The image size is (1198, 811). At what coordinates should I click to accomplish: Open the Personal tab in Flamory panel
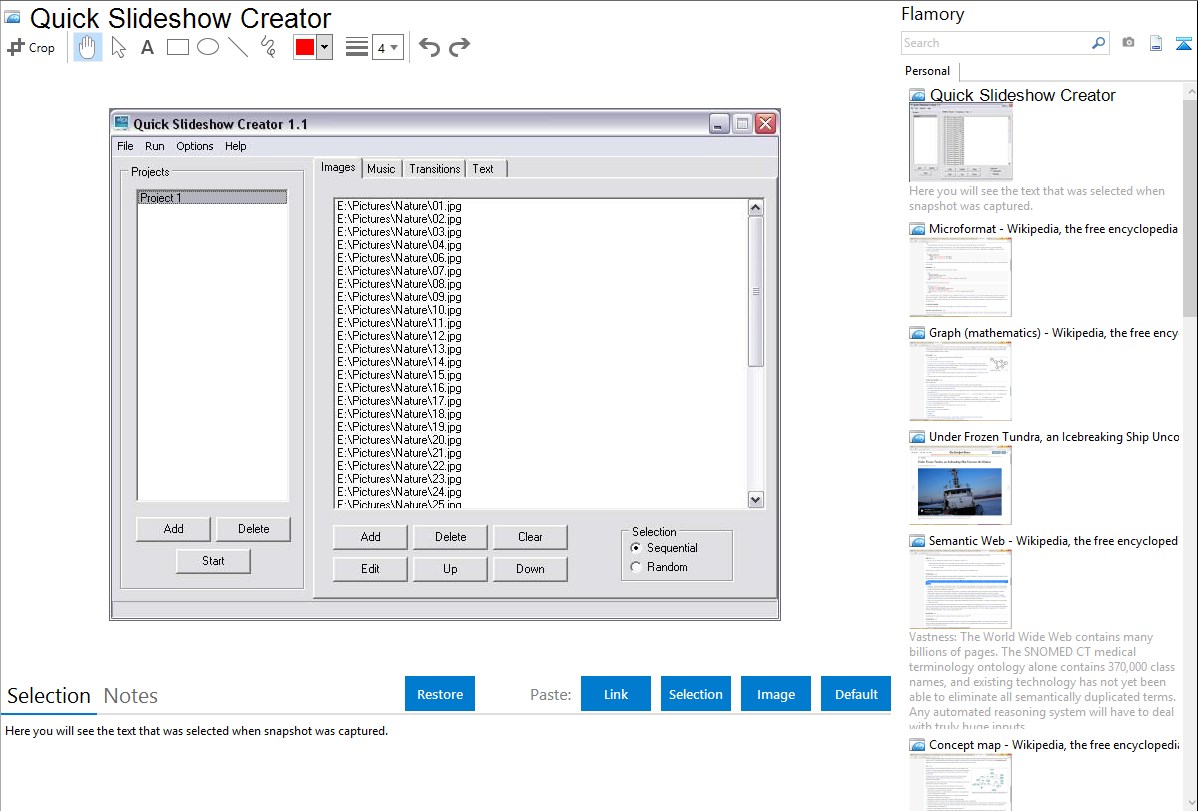(928, 71)
